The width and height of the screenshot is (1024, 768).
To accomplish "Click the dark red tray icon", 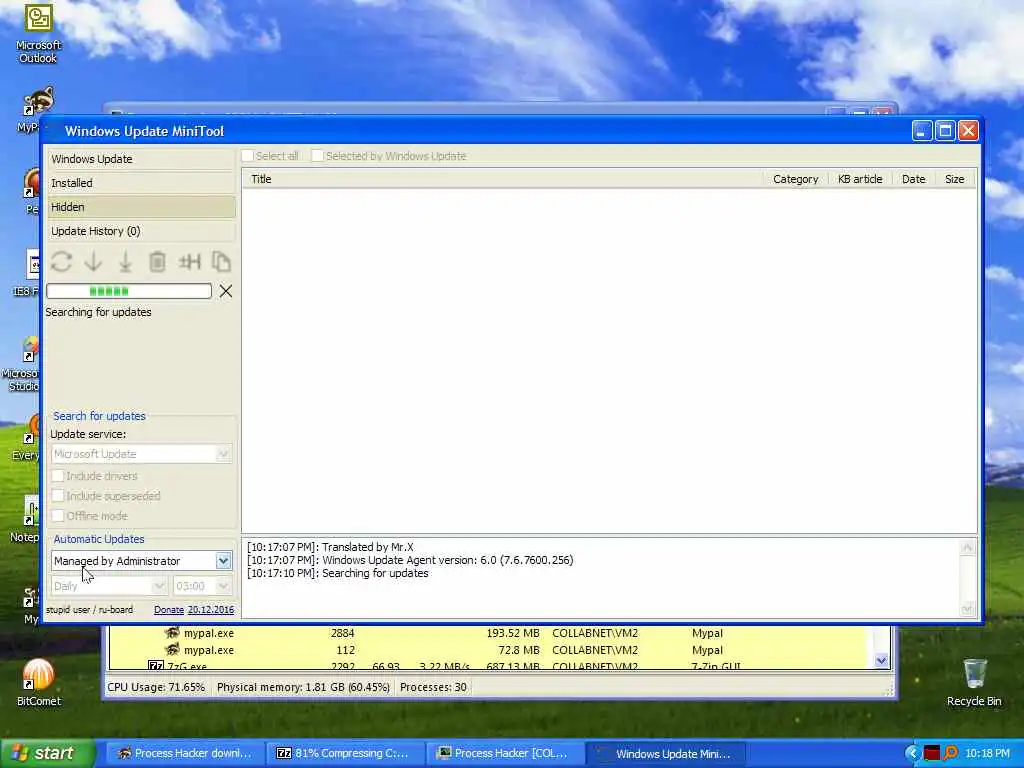I will click(x=932, y=753).
